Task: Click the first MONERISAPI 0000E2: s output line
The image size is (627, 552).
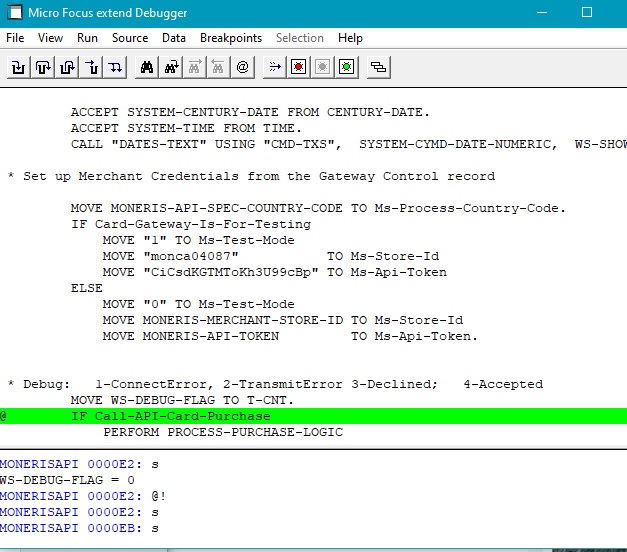Action: (x=79, y=464)
